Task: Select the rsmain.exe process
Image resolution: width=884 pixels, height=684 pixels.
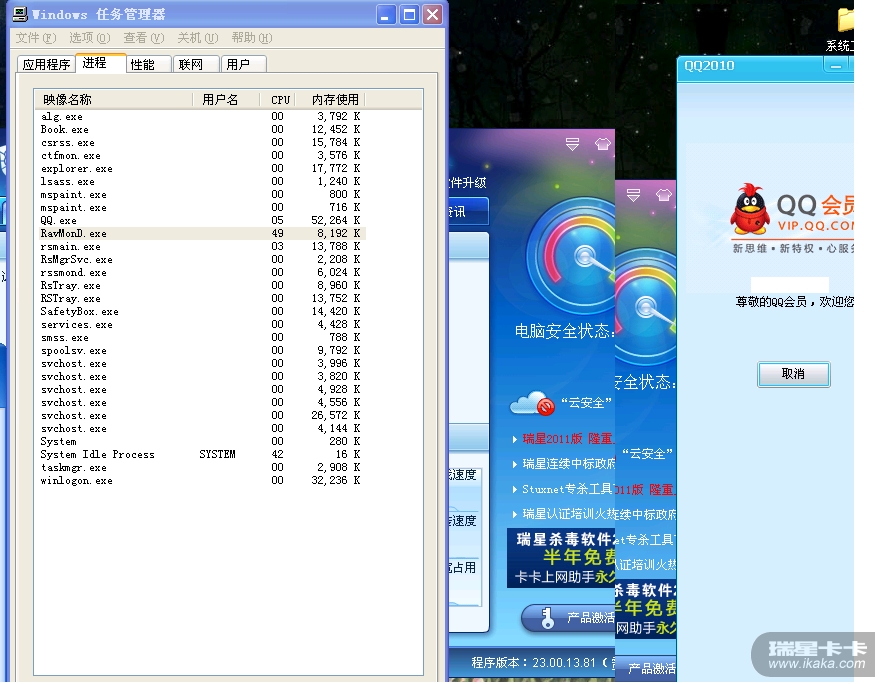Action: tap(201, 246)
